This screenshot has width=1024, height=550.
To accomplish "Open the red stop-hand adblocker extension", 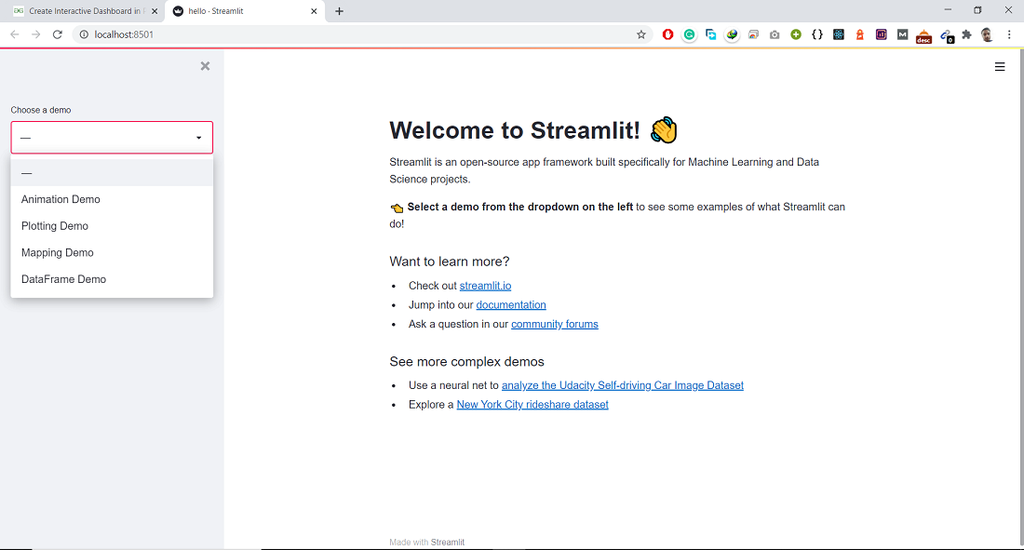I will 667,35.
